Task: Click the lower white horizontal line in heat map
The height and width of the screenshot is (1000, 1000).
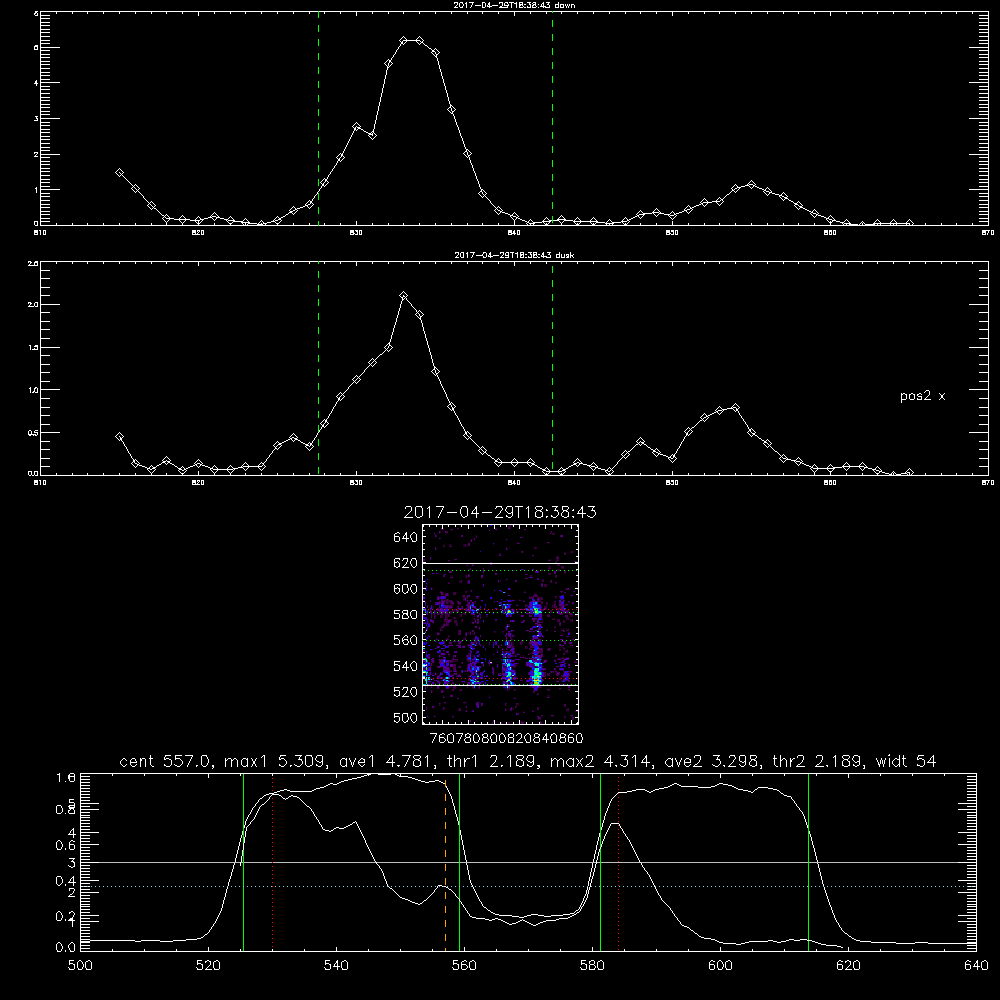Action: tap(501, 686)
